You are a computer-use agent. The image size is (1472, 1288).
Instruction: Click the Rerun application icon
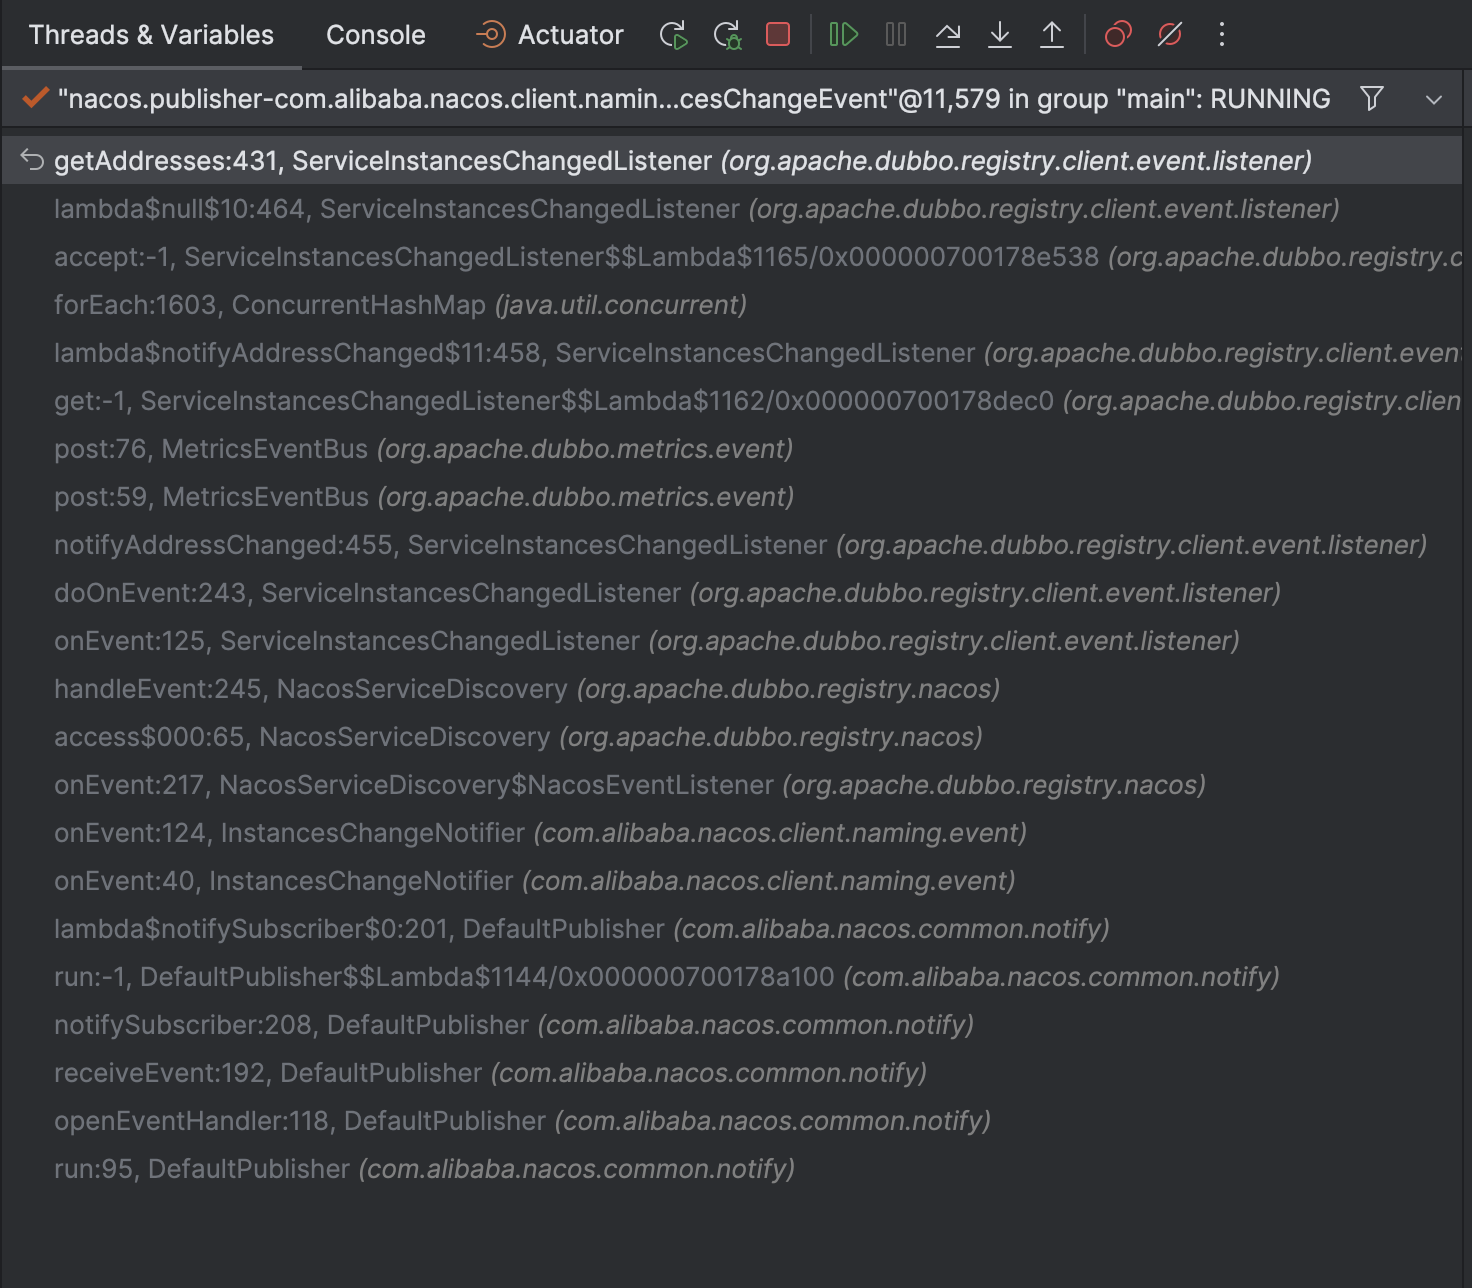pyautogui.click(x=674, y=35)
